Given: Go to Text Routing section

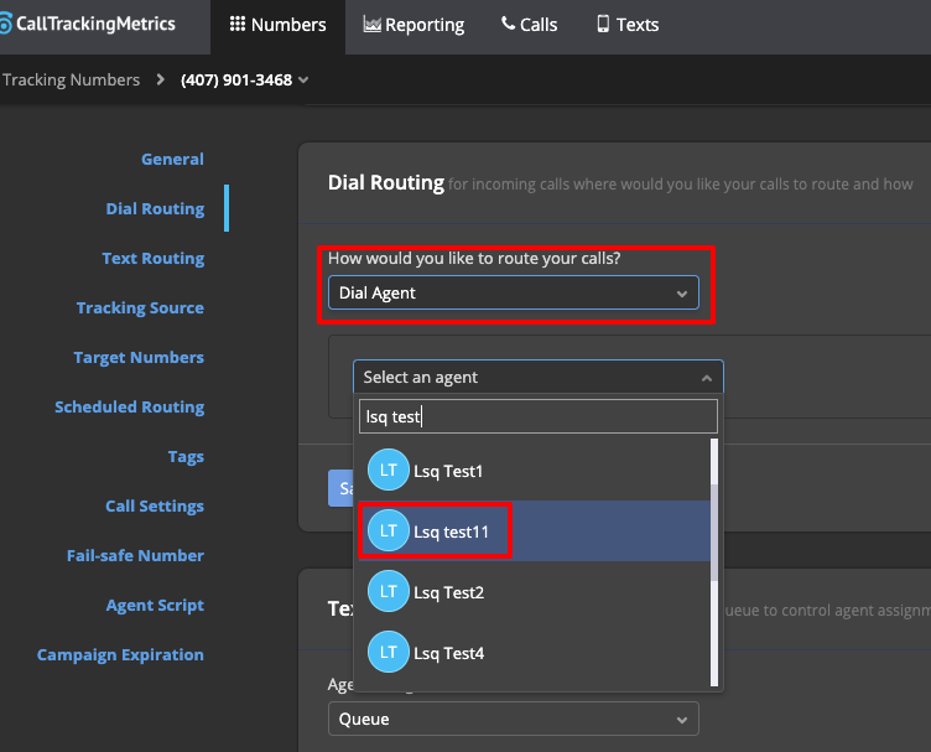Looking at the screenshot, I should (153, 258).
